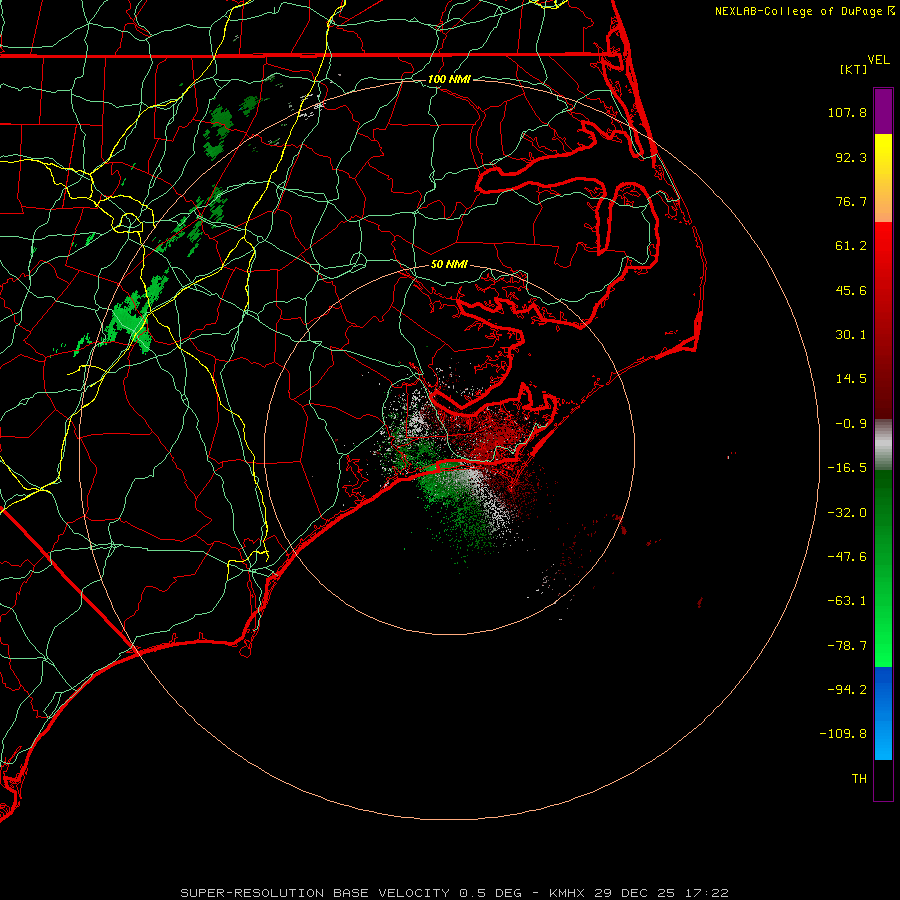Click the KMHX station identifier in the caption
900x900 pixels.
pos(567,893)
